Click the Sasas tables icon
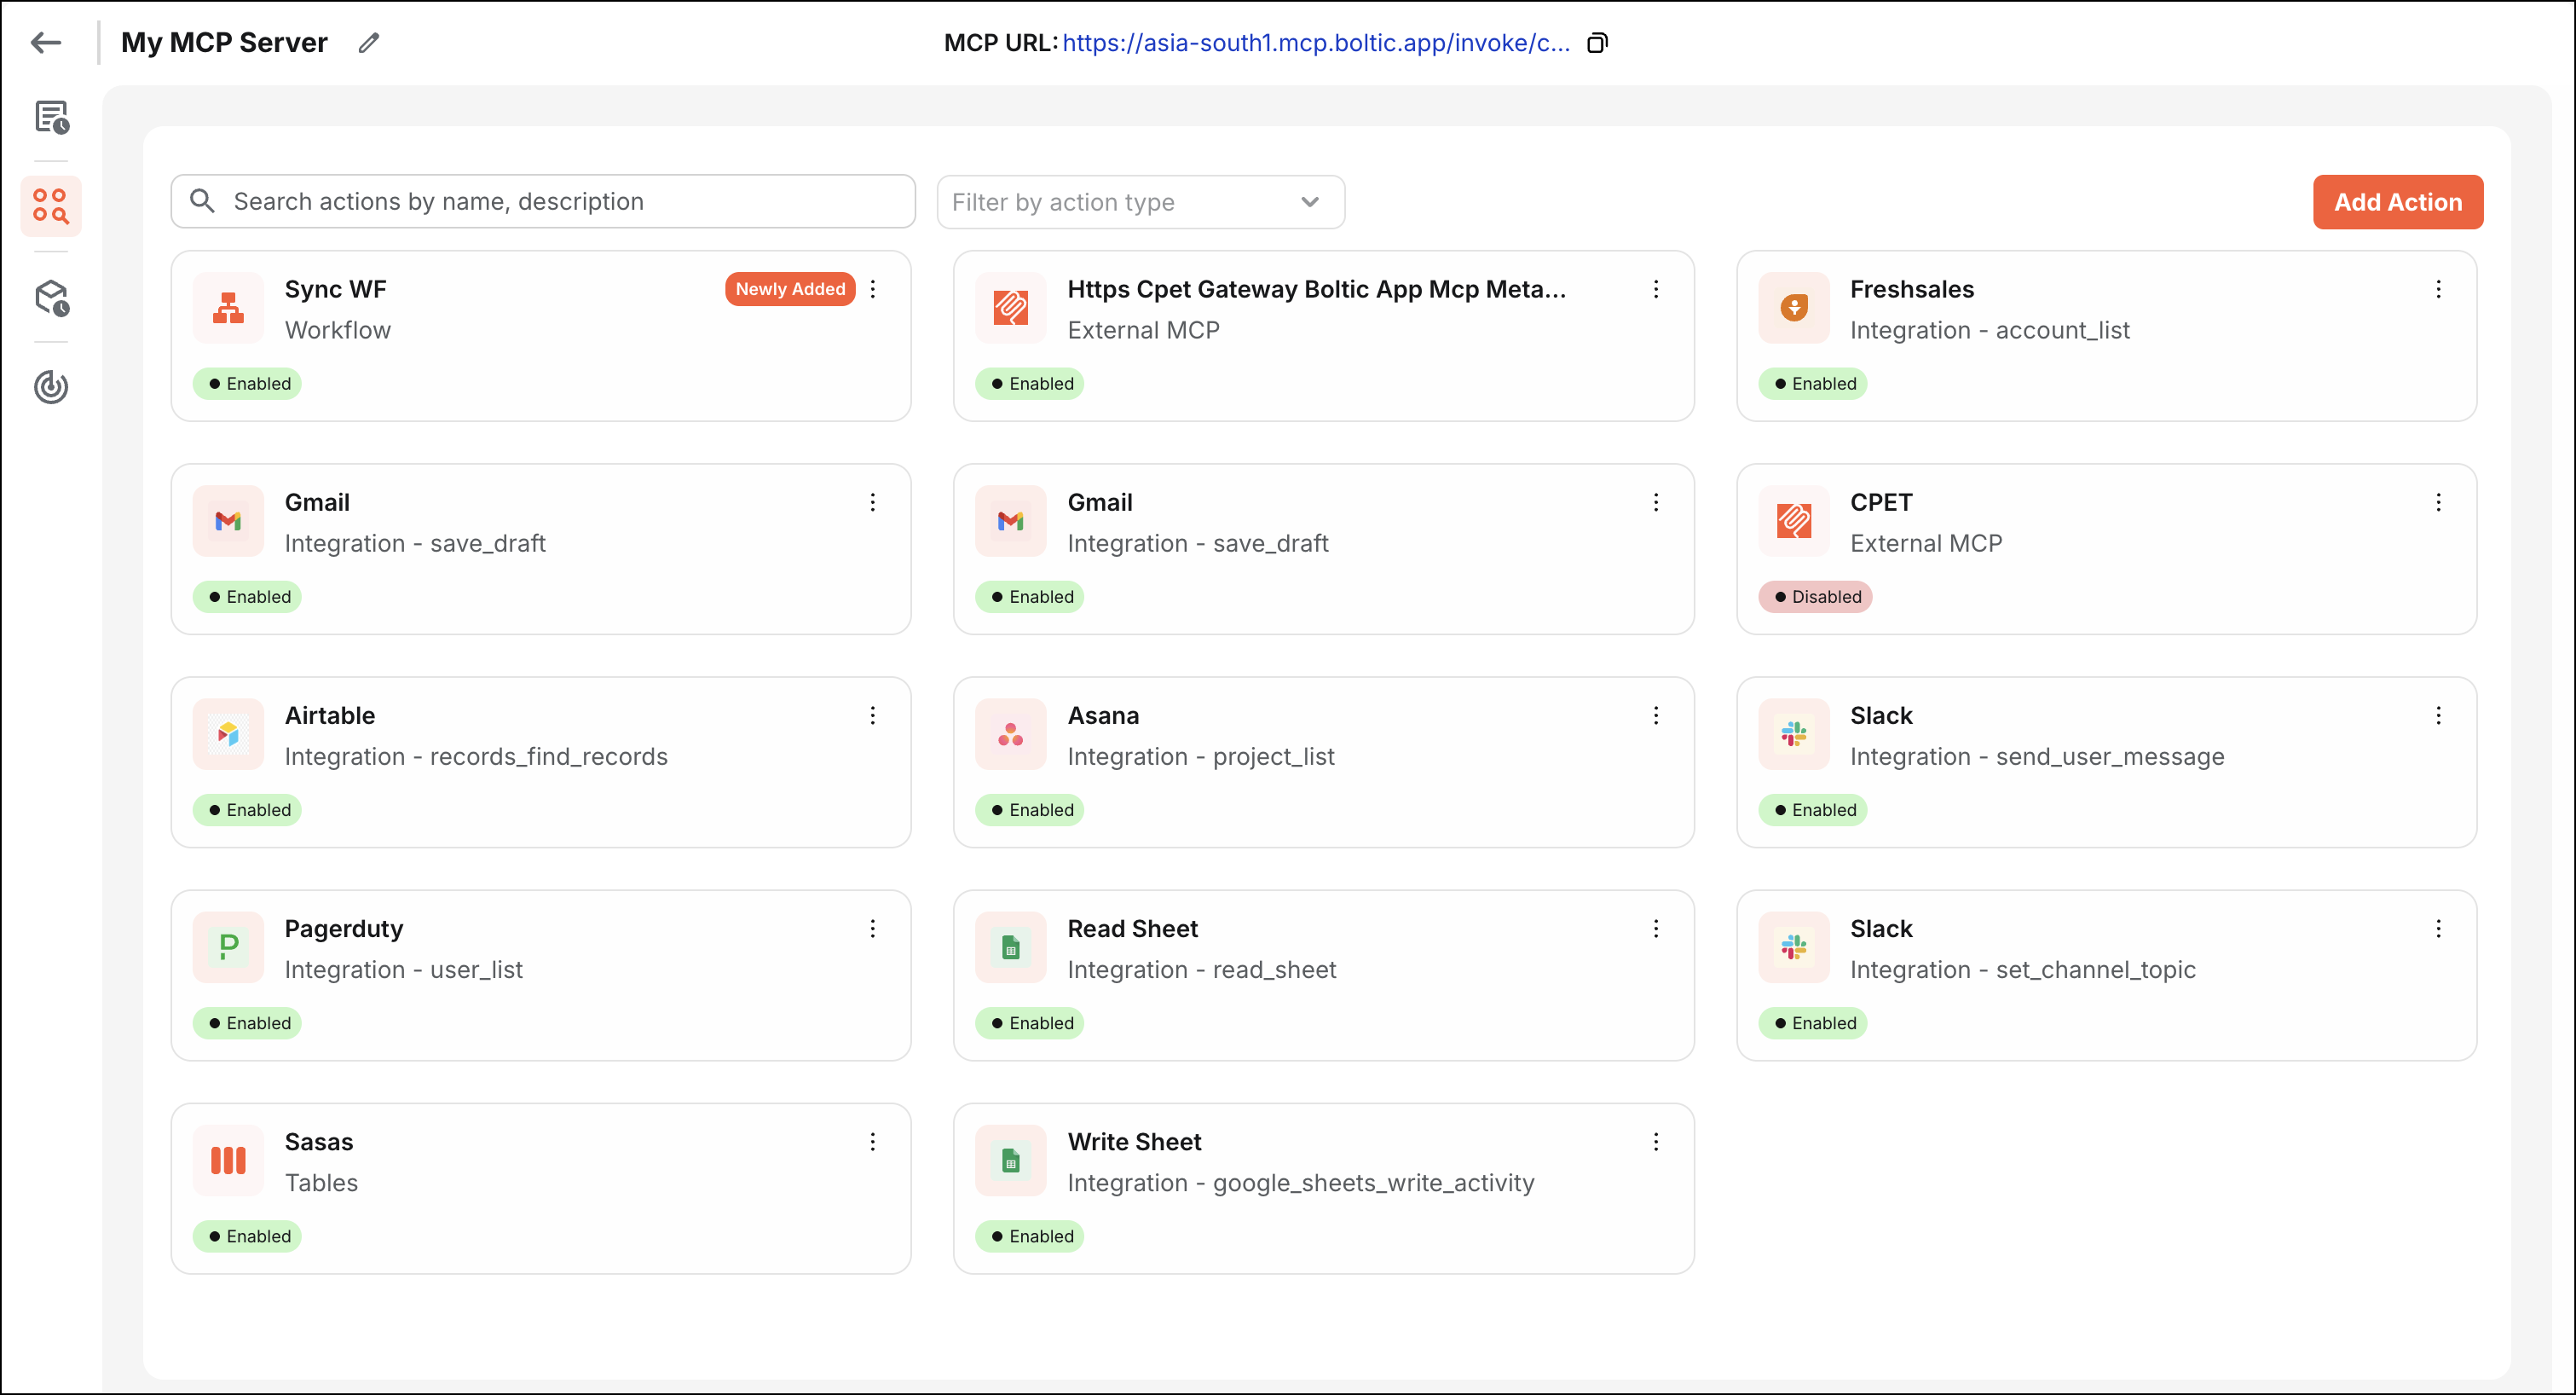The height and width of the screenshot is (1395, 2576). point(228,1160)
